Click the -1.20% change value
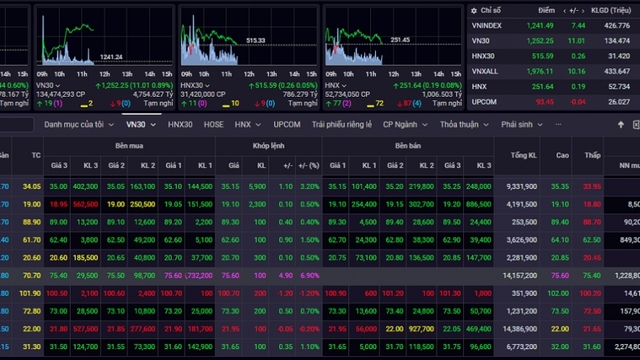640x360 pixels. tap(309, 293)
